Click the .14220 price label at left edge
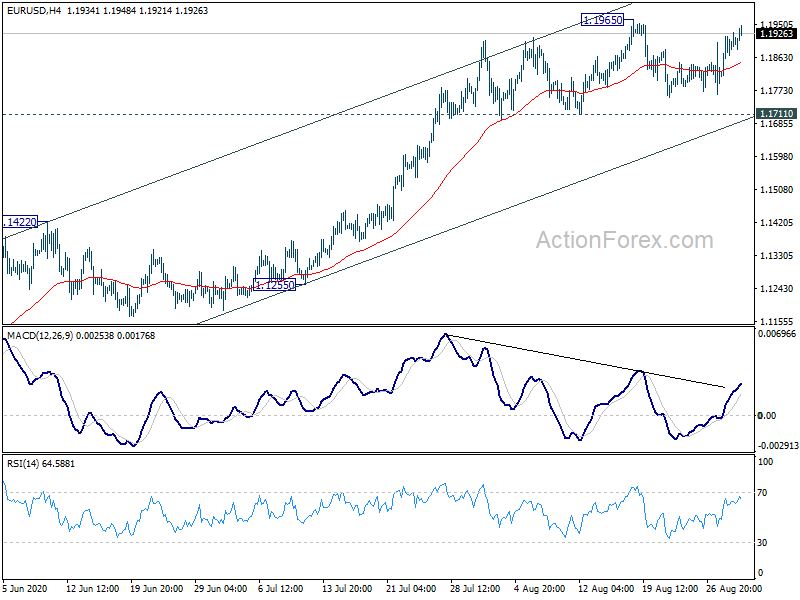800x600 pixels. pos(20,222)
